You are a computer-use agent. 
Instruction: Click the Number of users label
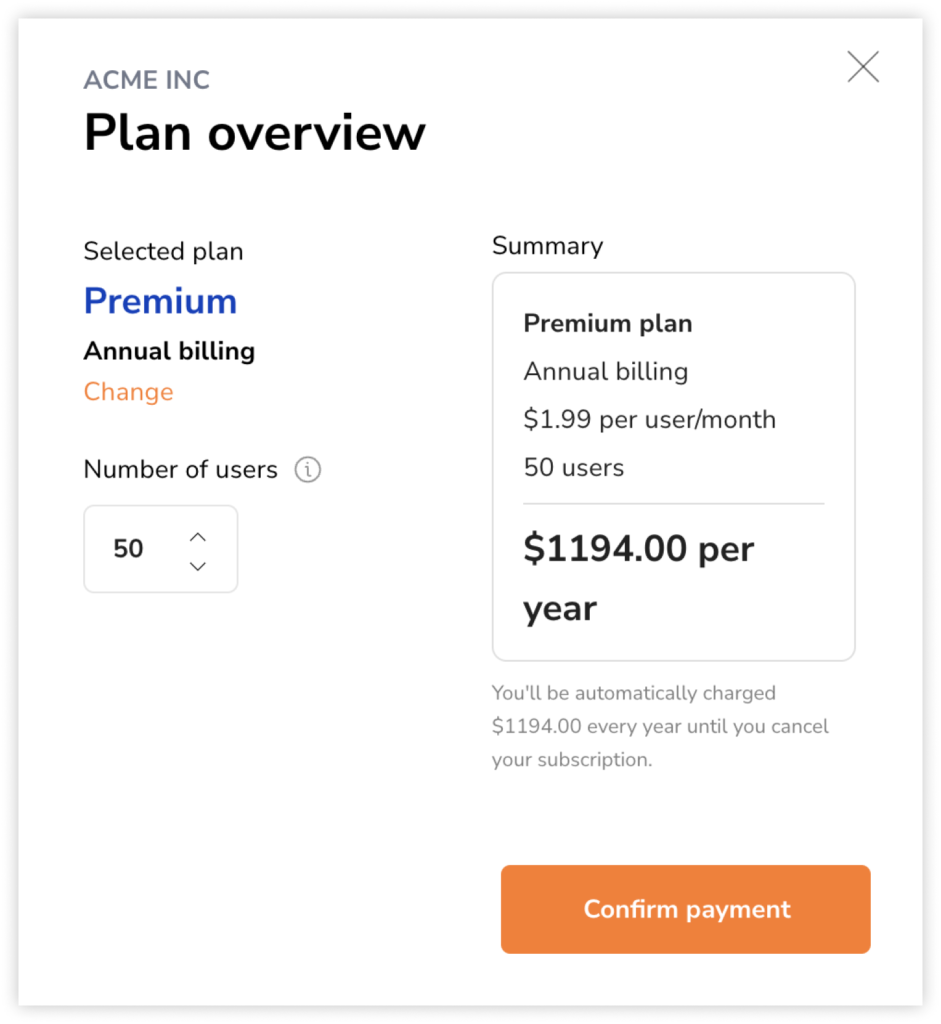181,470
